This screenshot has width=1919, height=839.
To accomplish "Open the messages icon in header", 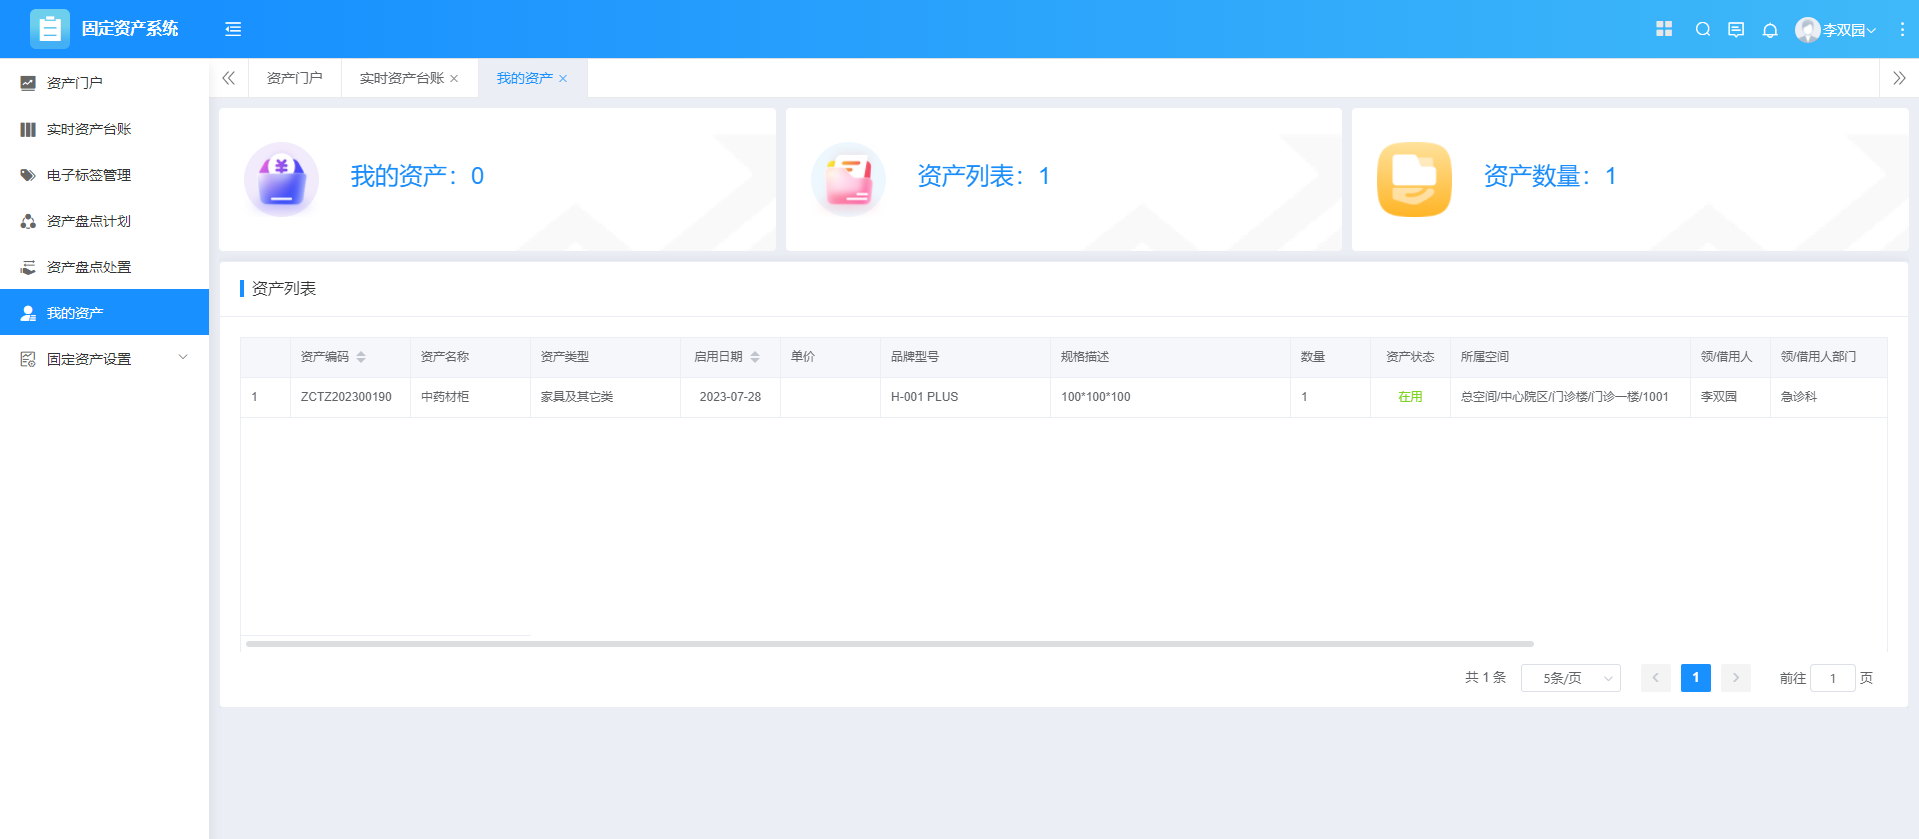I will [x=1736, y=30].
